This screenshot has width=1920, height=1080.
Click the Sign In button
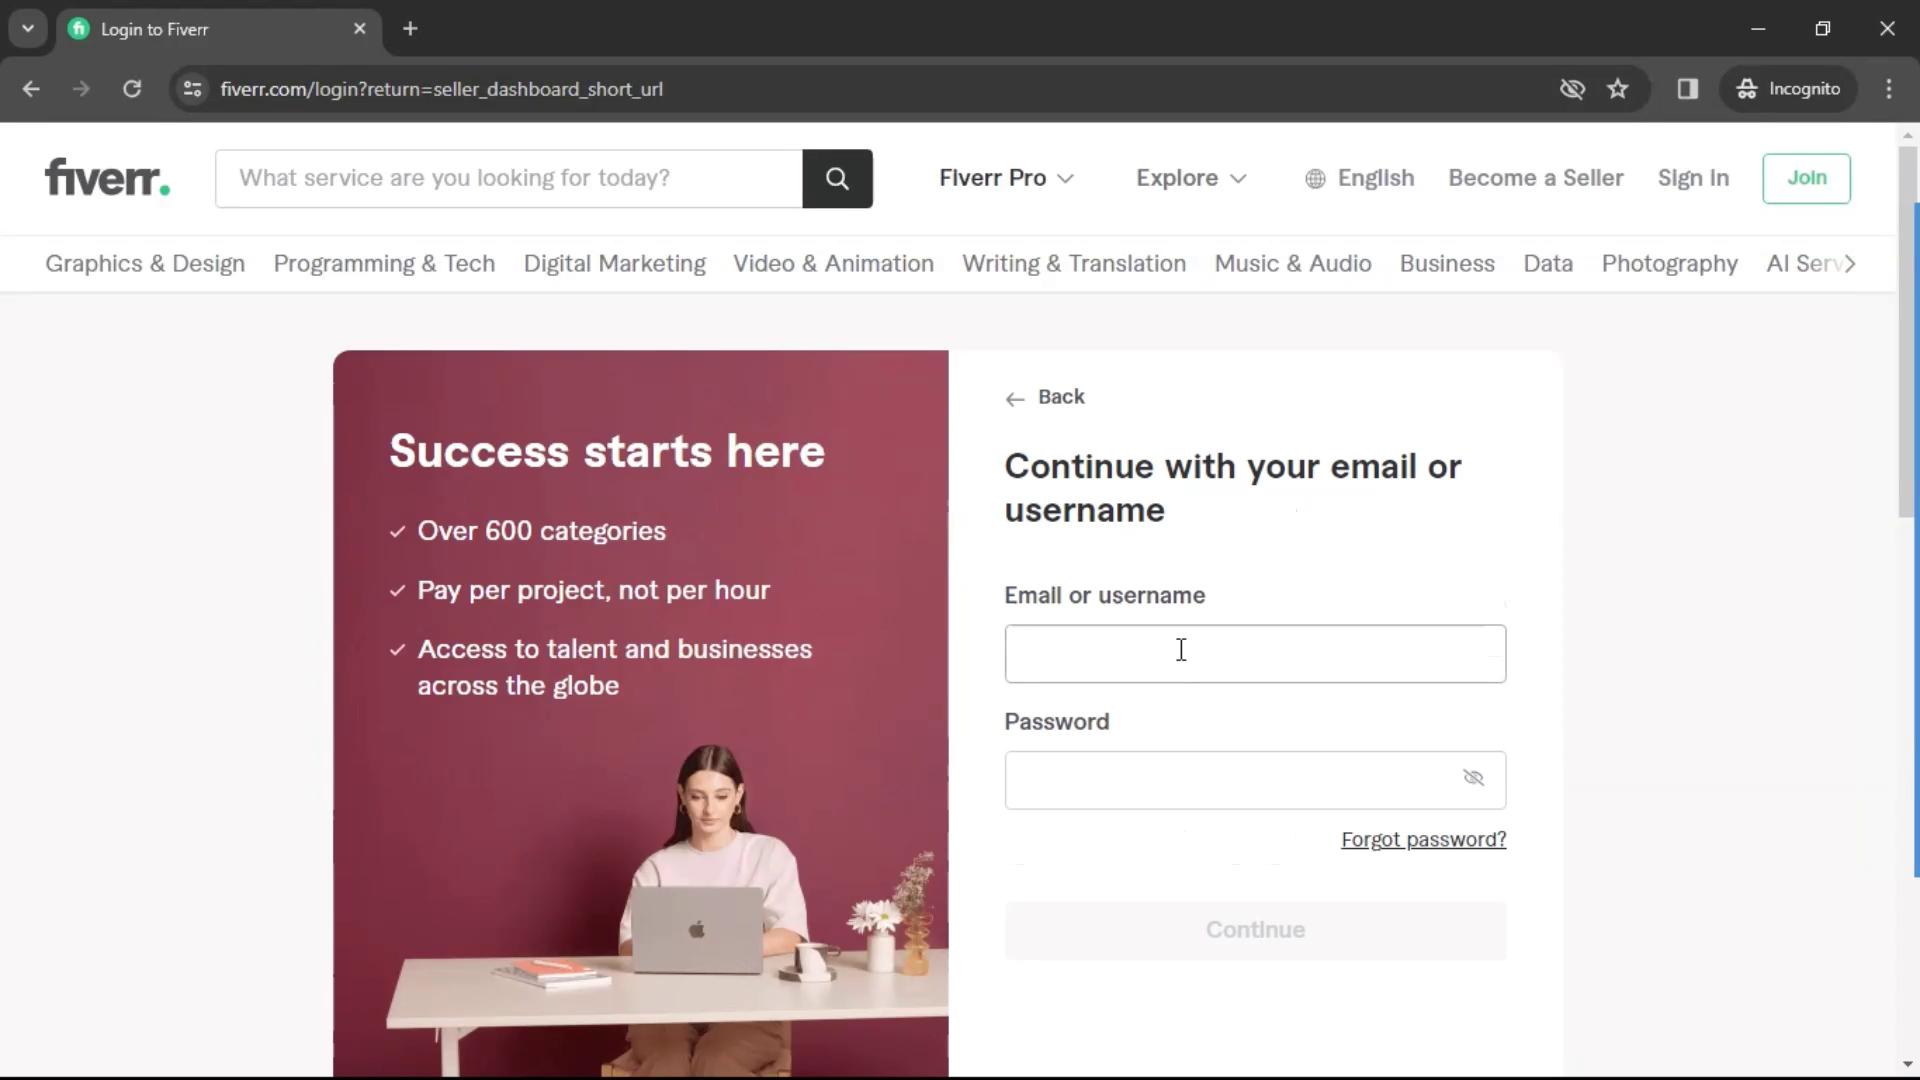(x=1695, y=177)
